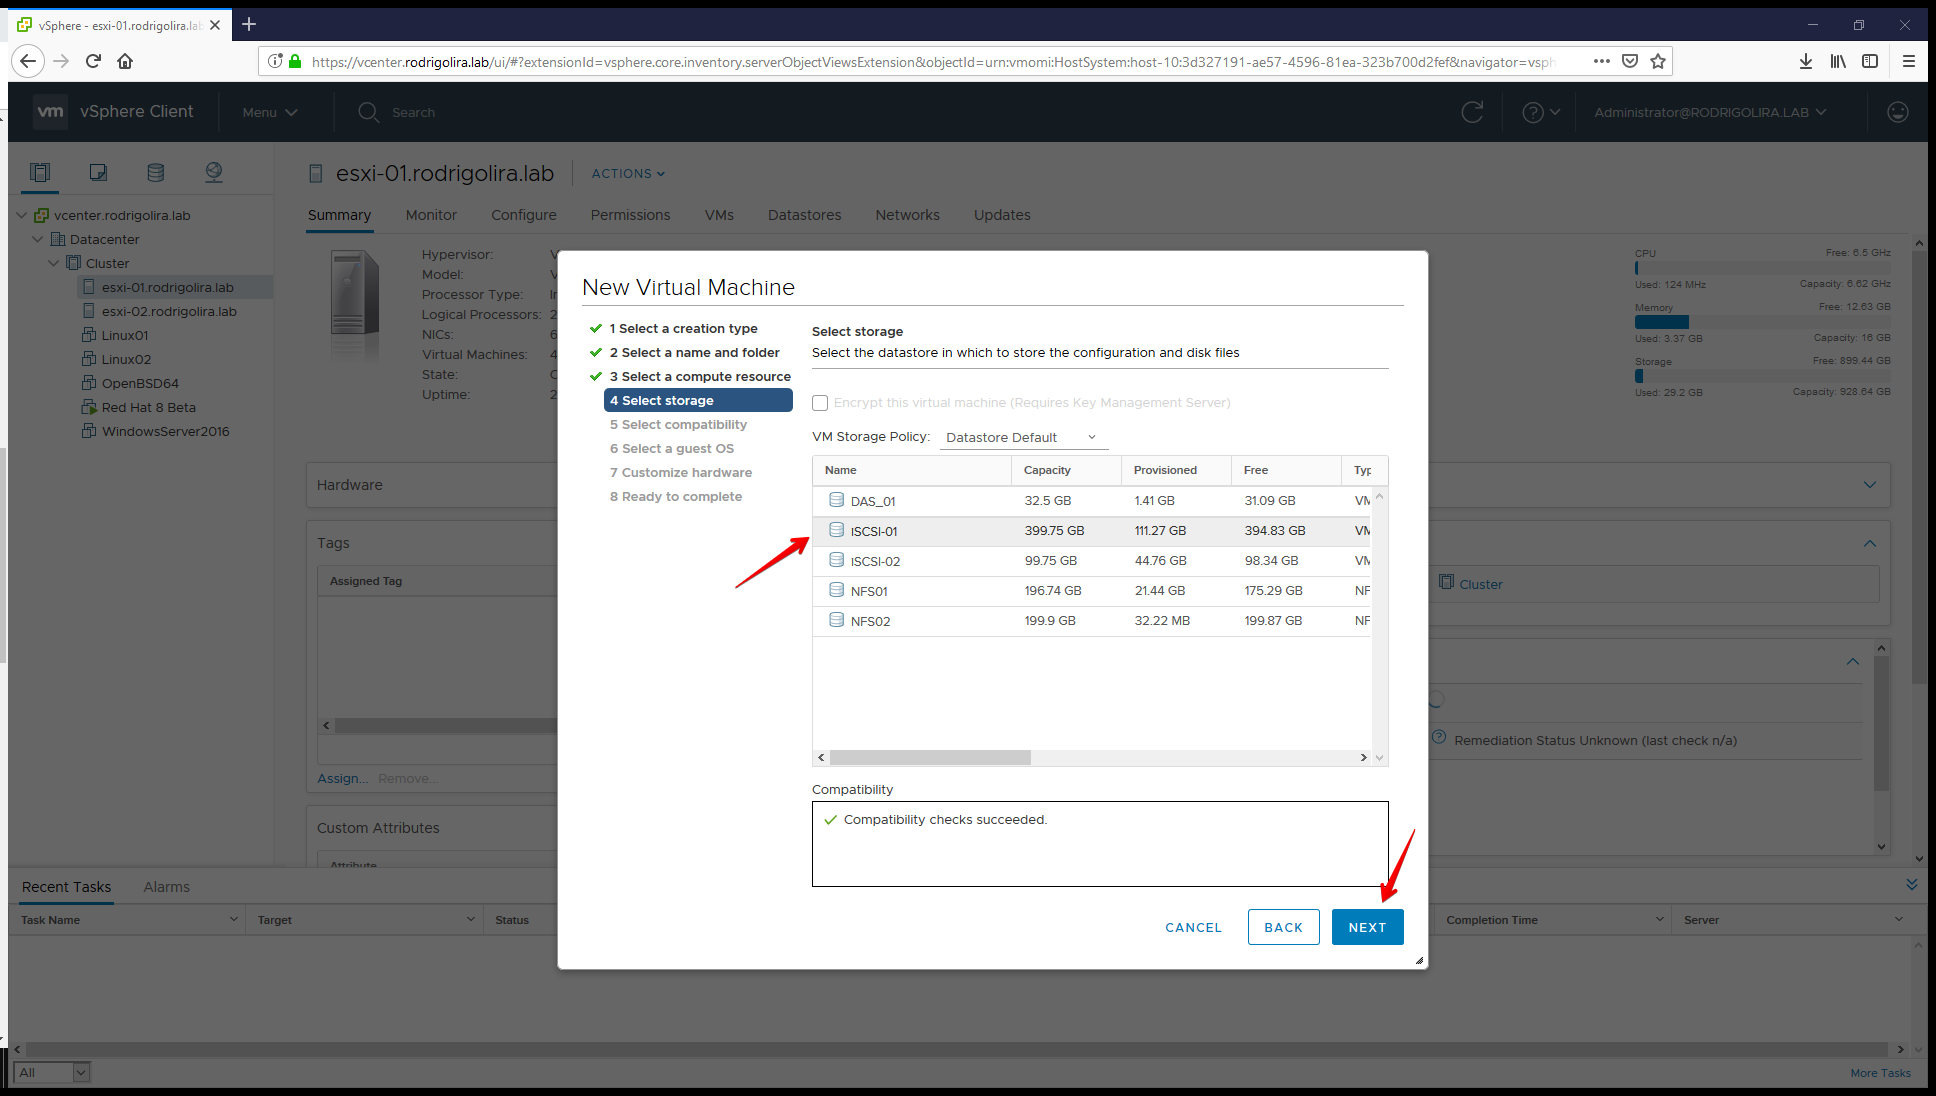This screenshot has height=1096, width=1936.
Task: Open Networking inventory view icon
Action: 214,172
